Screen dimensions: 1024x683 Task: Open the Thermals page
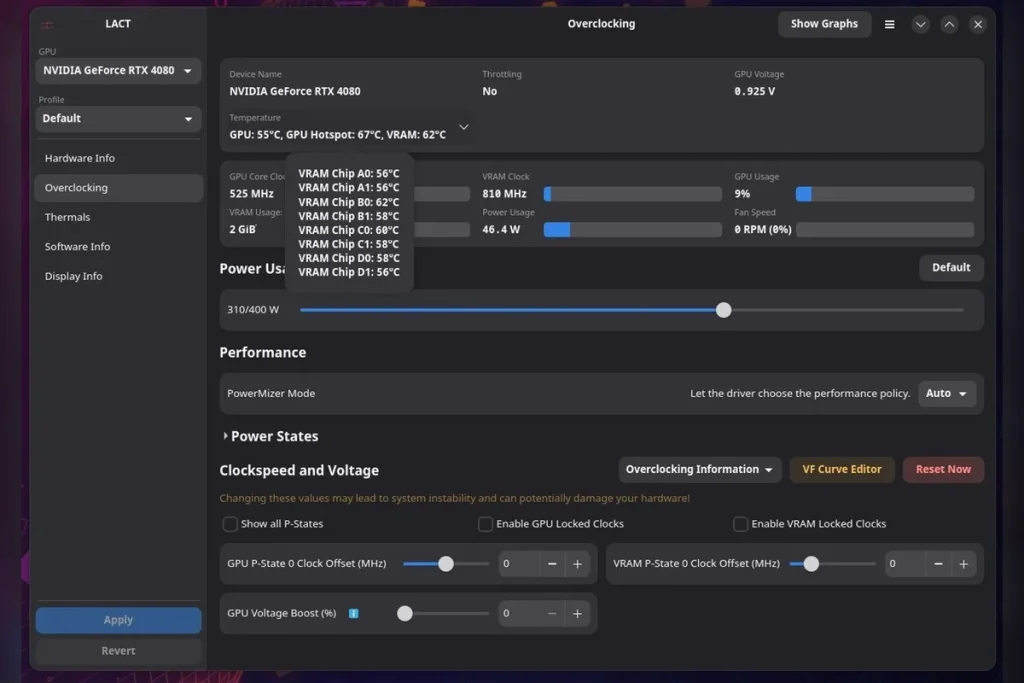(118, 217)
